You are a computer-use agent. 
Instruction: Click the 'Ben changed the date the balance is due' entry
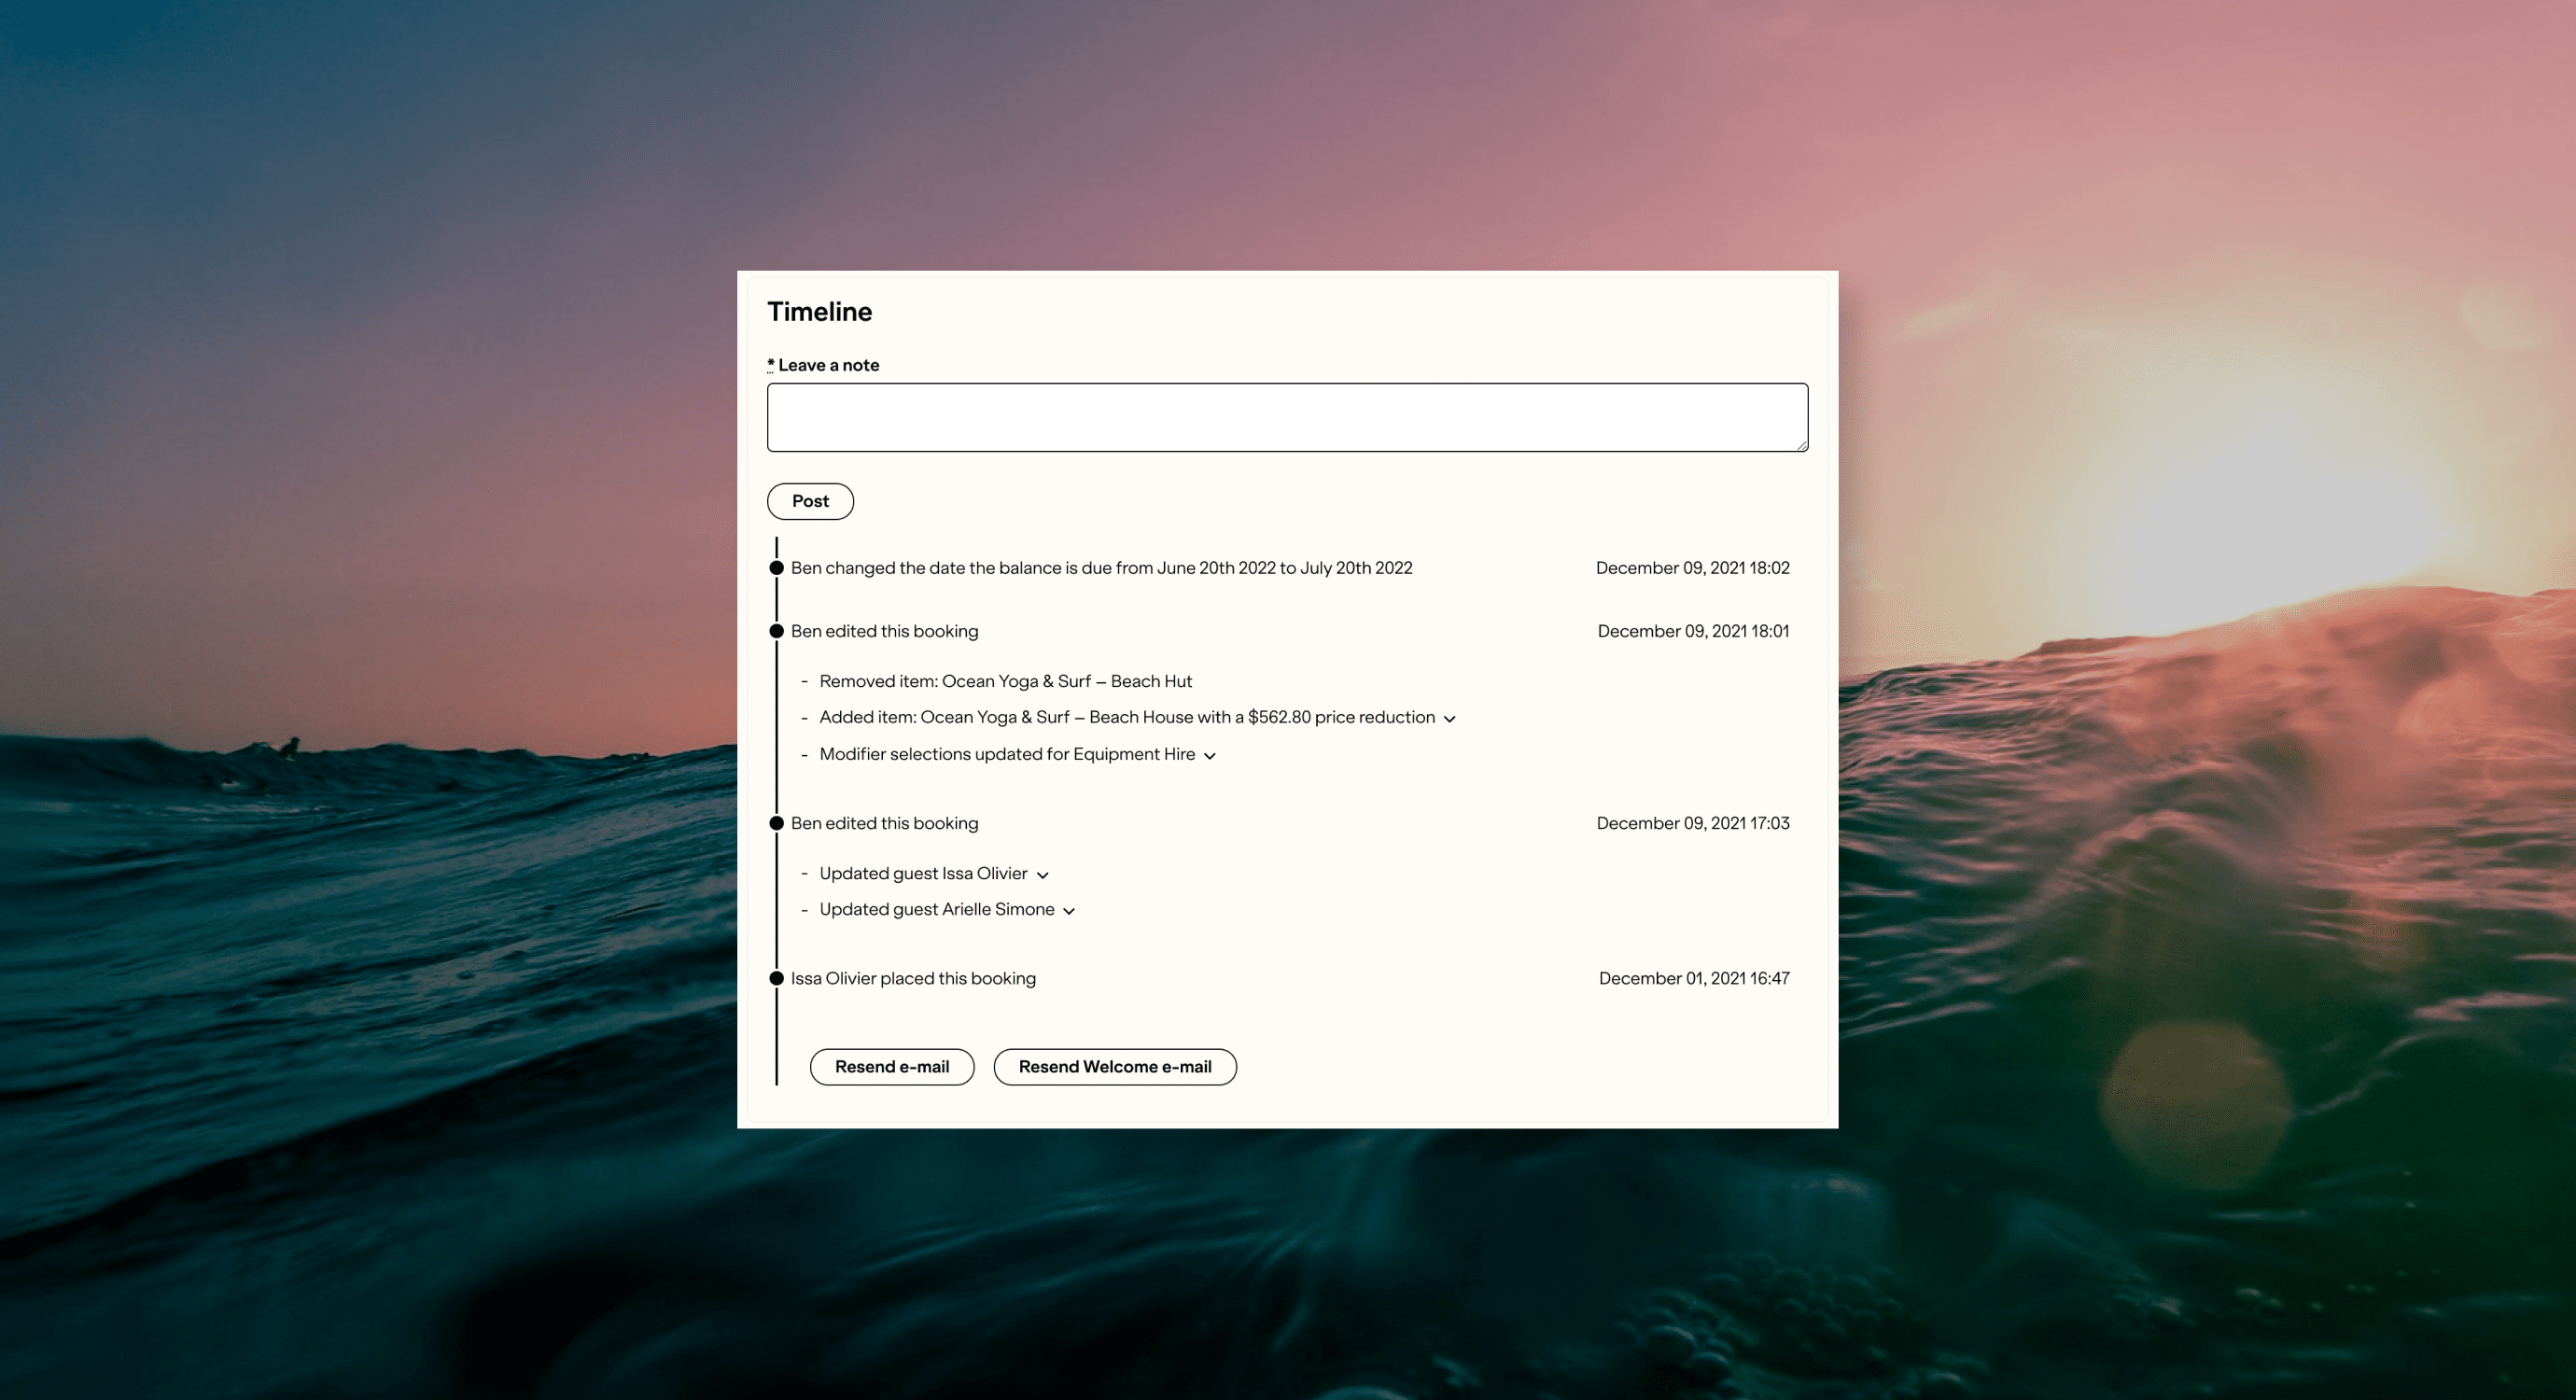pos(1101,568)
